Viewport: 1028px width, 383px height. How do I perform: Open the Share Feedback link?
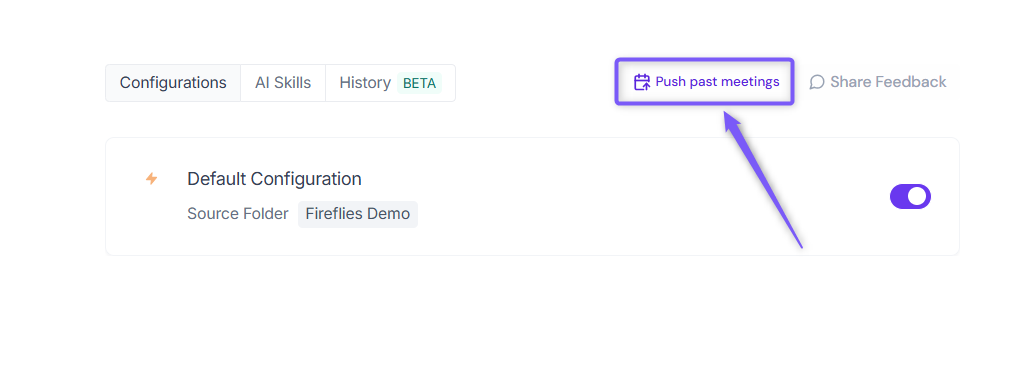tap(878, 82)
